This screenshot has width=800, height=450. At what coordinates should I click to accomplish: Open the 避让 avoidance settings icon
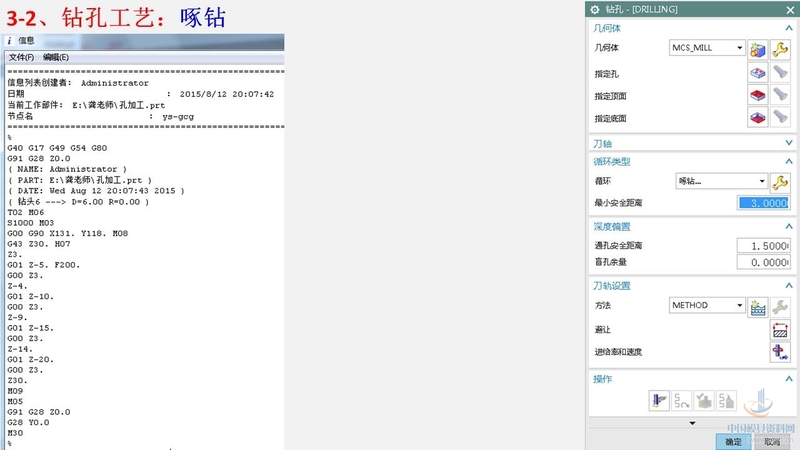pyautogui.click(x=780, y=330)
